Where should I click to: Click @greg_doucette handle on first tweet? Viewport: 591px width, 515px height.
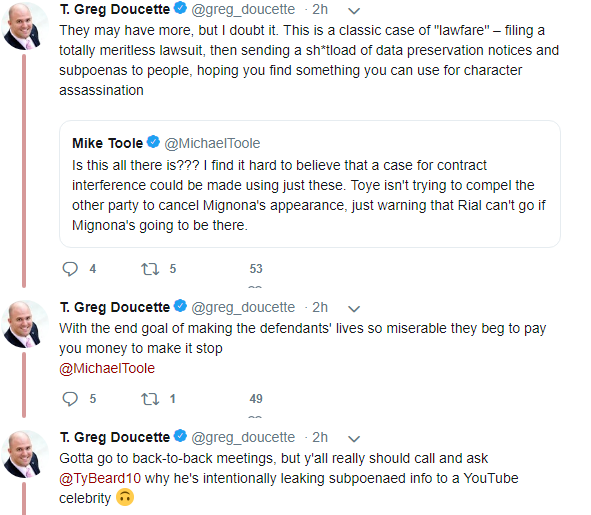coord(243,9)
